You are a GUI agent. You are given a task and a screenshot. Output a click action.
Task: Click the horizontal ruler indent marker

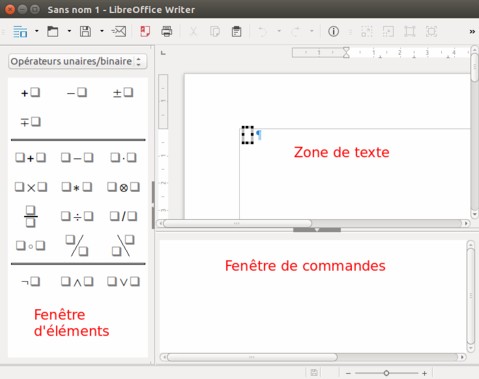coord(346,52)
